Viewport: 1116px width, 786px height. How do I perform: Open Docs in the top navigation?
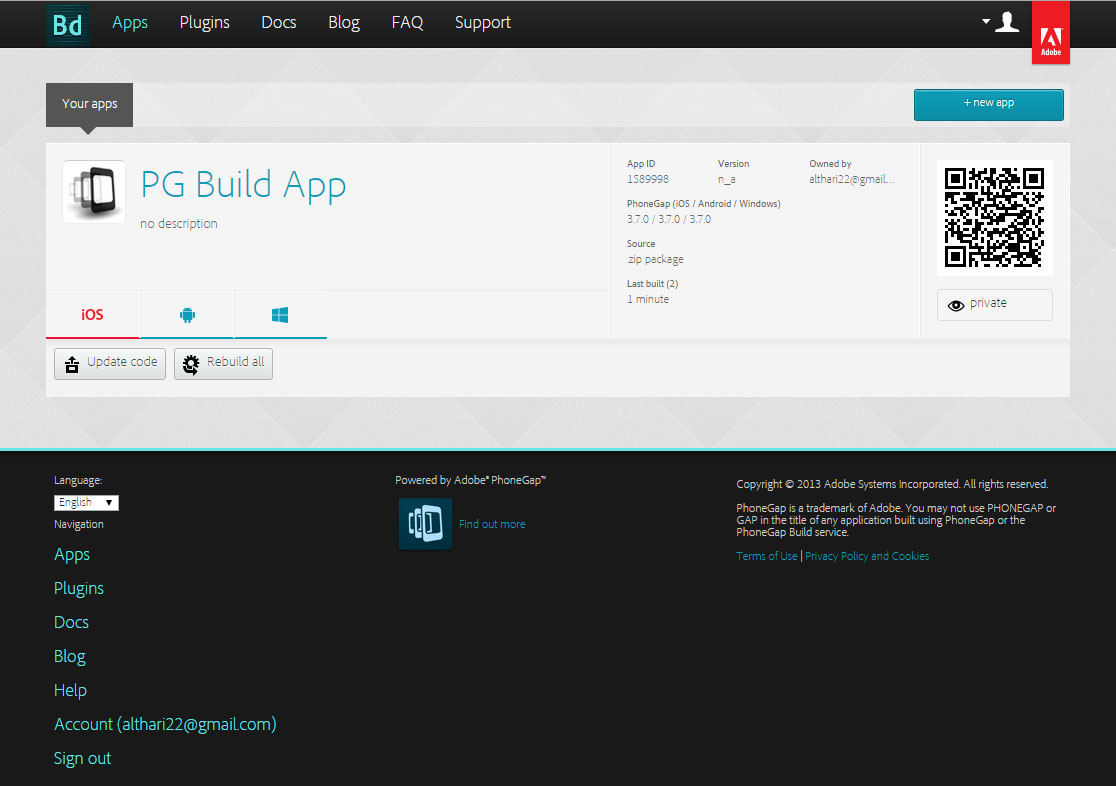coord(278,23)
